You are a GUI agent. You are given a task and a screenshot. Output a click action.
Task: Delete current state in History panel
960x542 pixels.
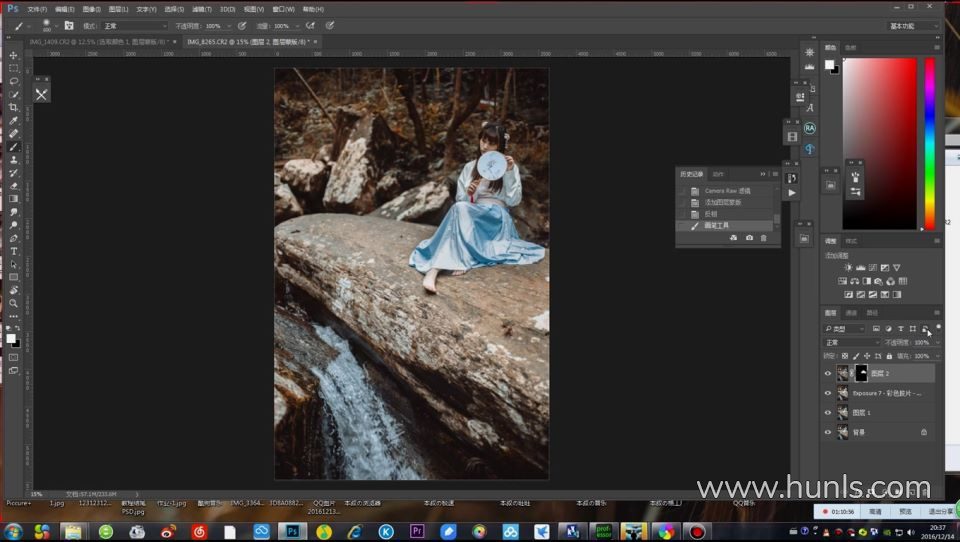point(764,238)
